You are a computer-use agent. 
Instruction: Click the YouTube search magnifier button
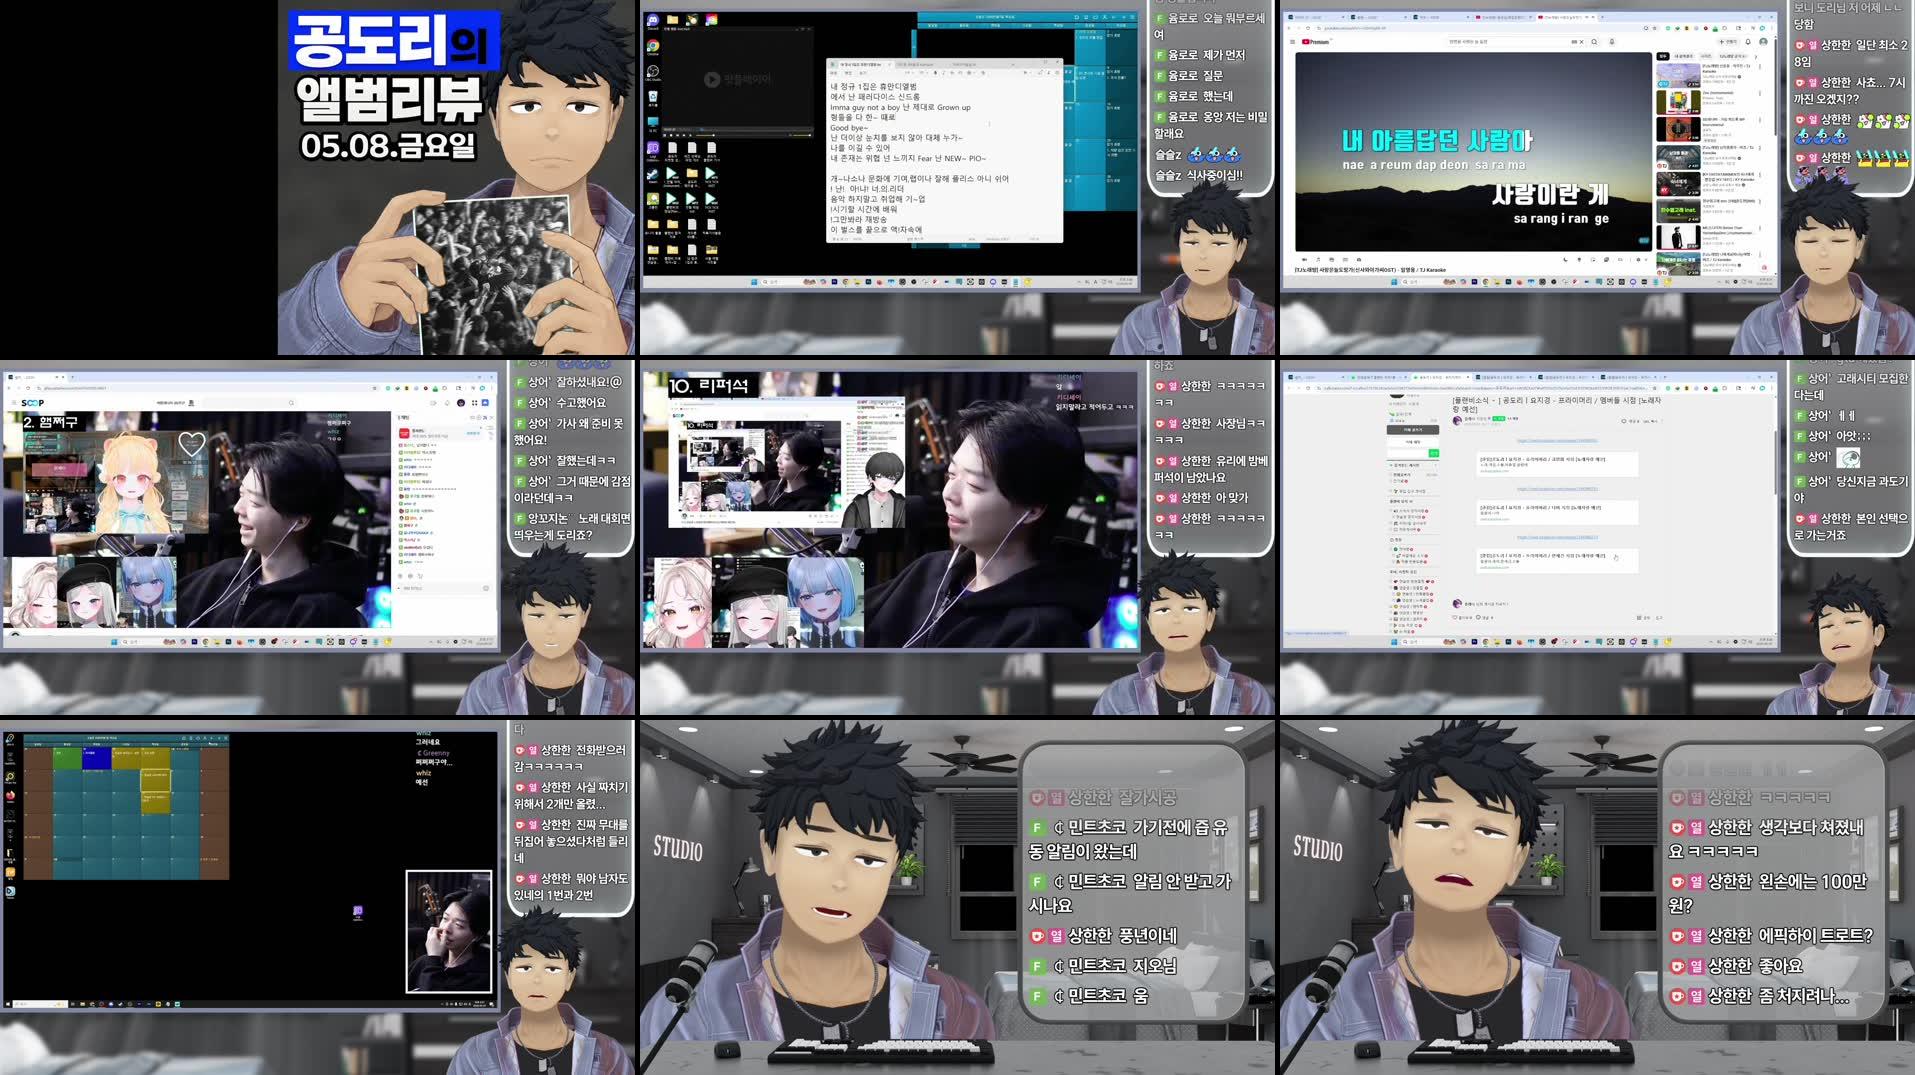(x=1595, y=42)
